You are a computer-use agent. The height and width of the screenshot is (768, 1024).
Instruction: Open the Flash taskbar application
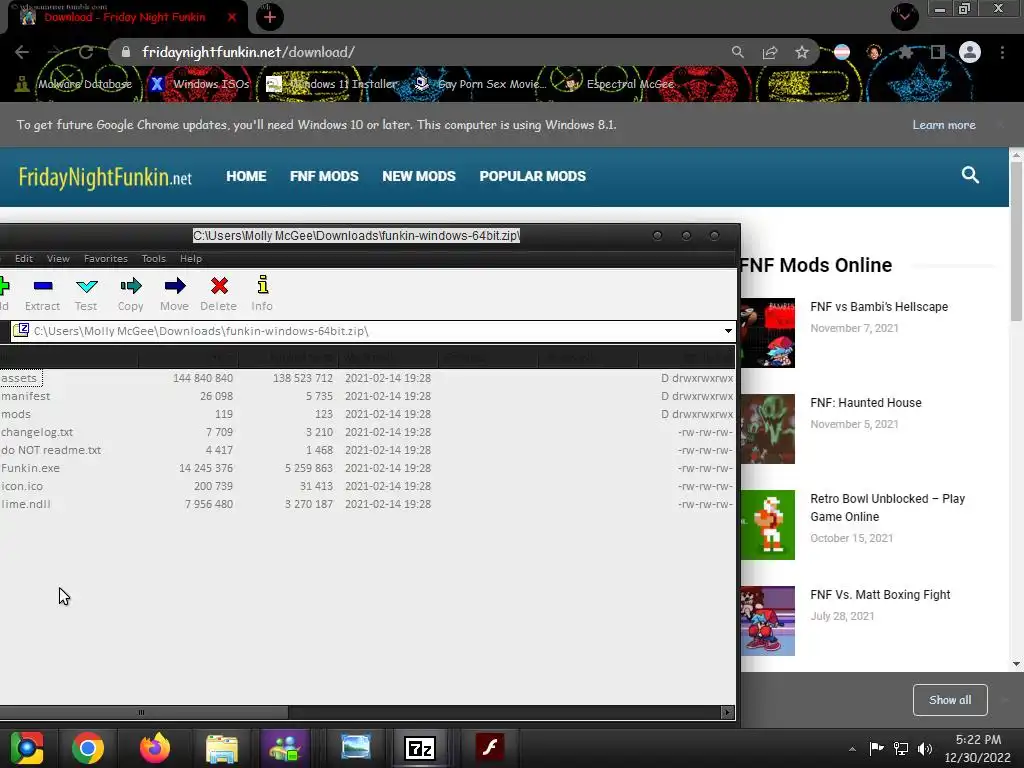click(489, 748)
